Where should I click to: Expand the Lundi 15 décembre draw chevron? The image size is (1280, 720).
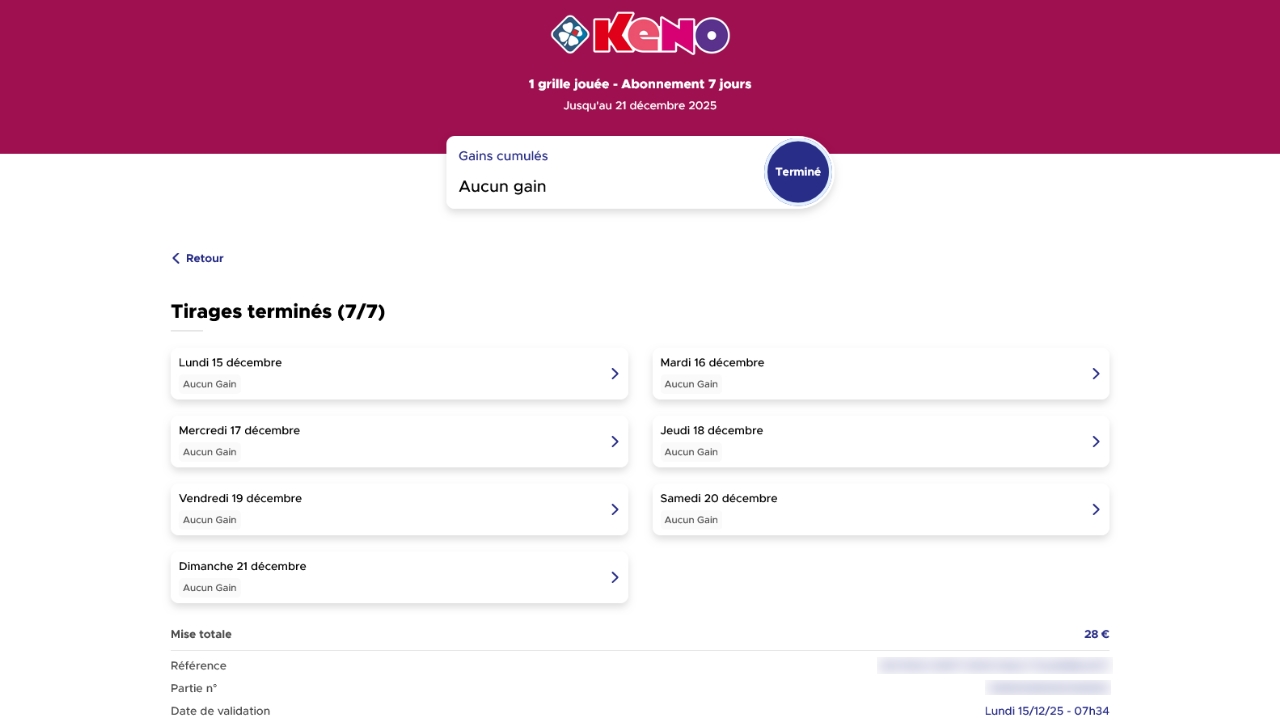click(615, 374)
